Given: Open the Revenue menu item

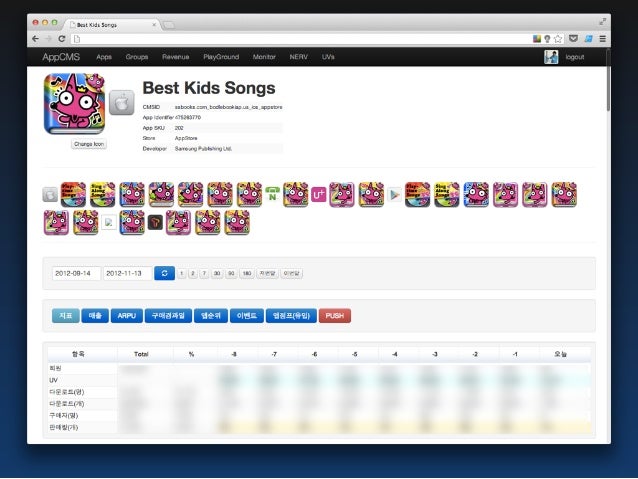Looking at the screenshot, I should point(175,57).
